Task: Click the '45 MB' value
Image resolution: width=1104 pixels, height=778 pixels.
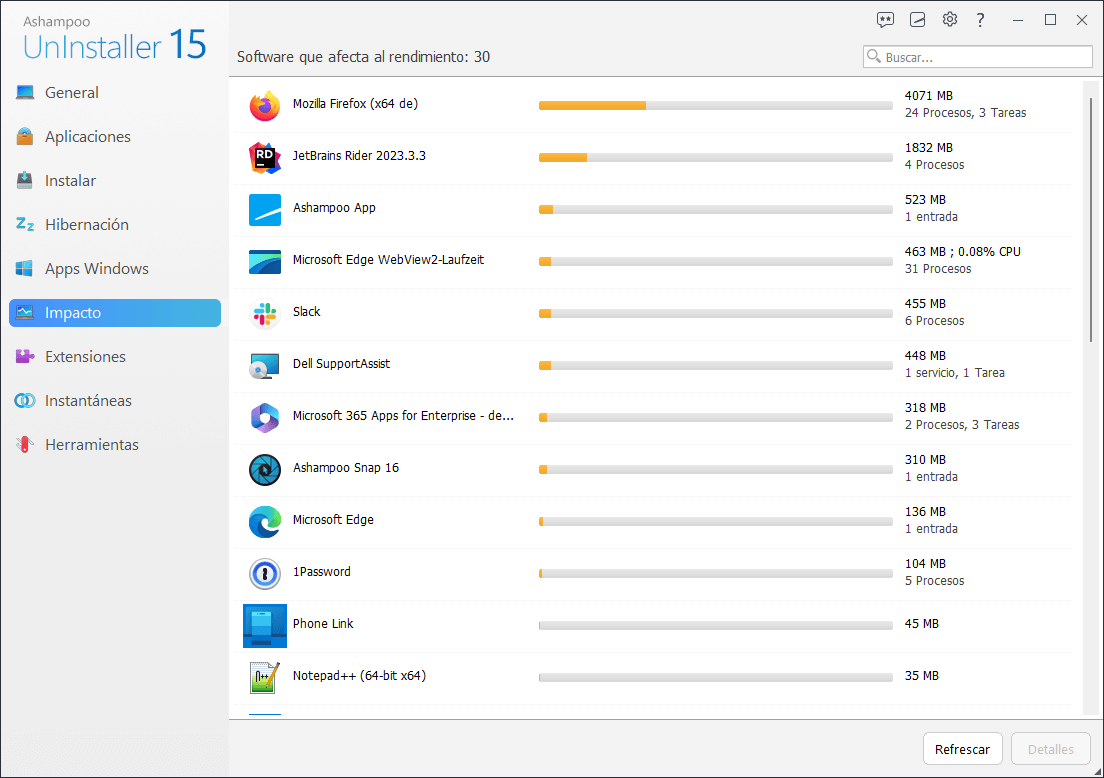Action: (x=922, y=624)
